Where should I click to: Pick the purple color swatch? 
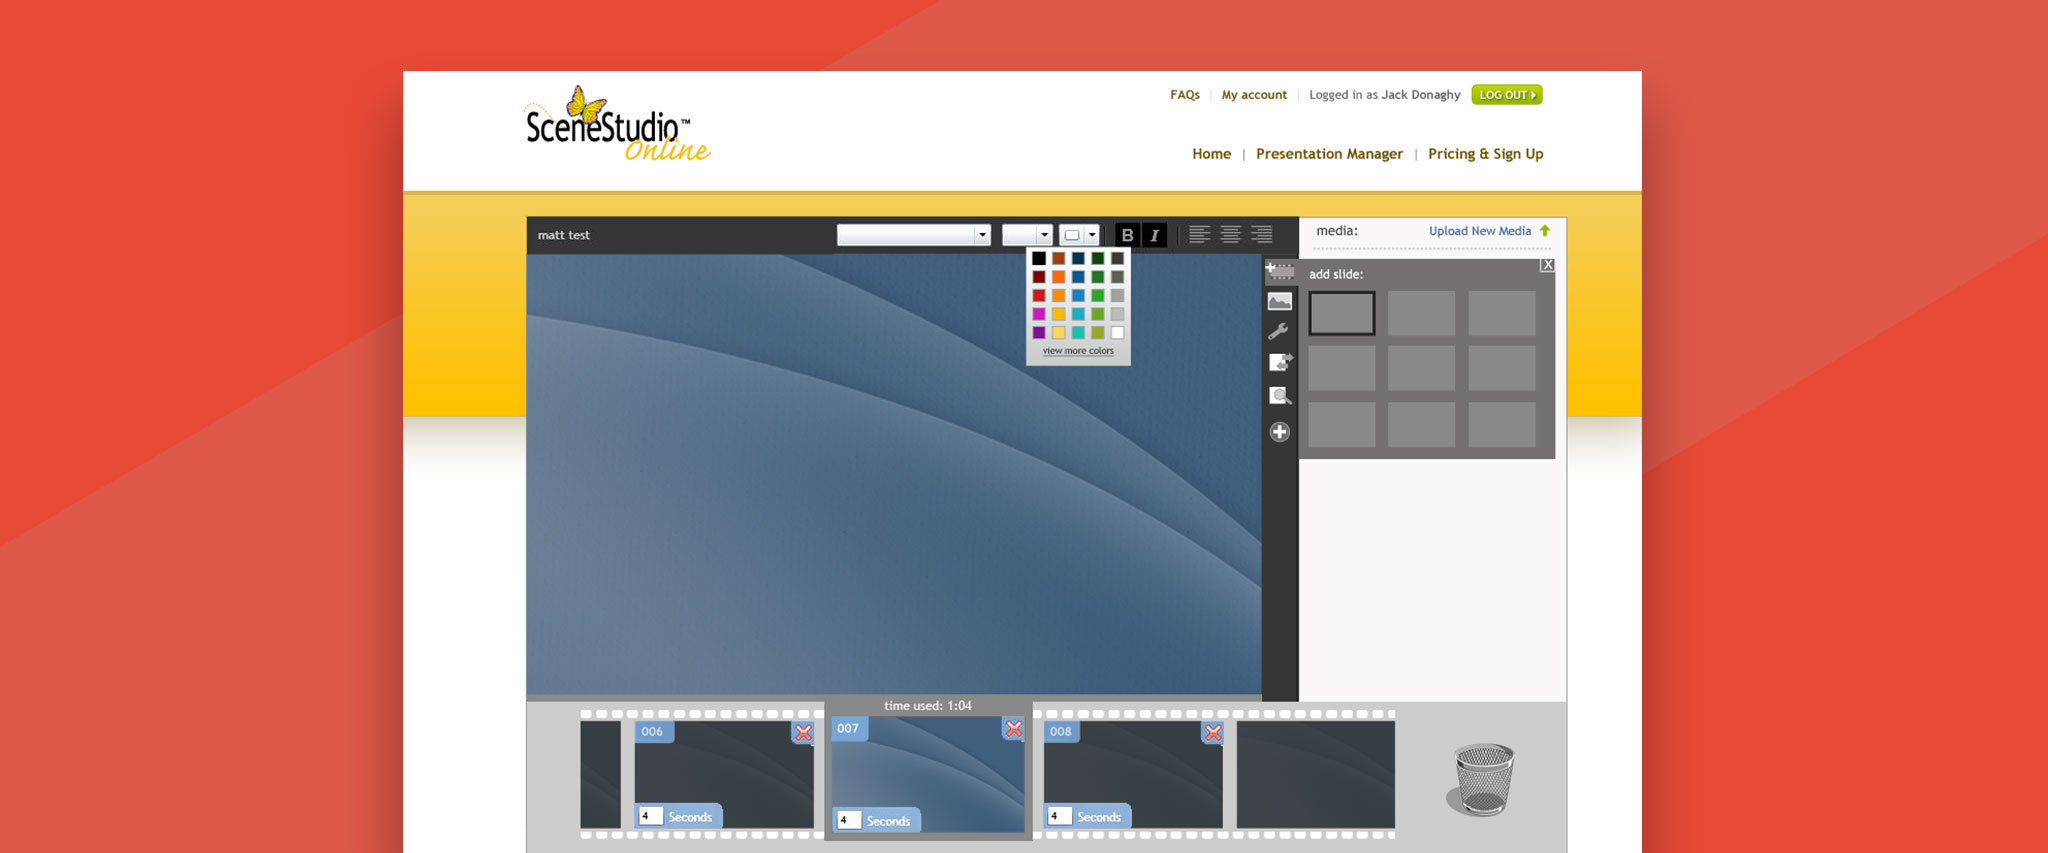point(1039,333)
